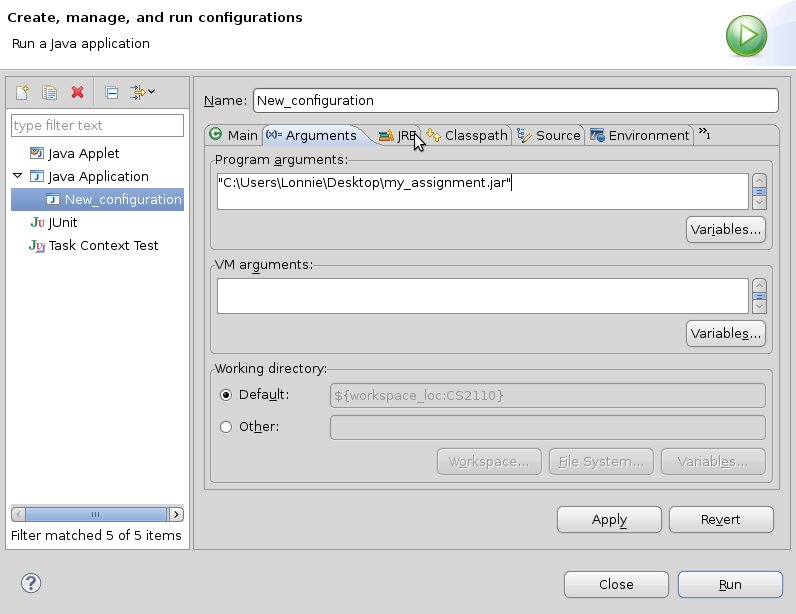
Task: Click the duplicate configuration icon
Action: point(49,93)
